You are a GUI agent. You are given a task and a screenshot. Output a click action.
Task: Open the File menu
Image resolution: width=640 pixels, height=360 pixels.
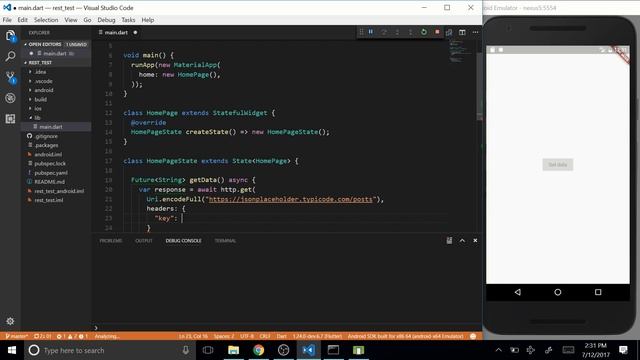[x=7, y=20]
